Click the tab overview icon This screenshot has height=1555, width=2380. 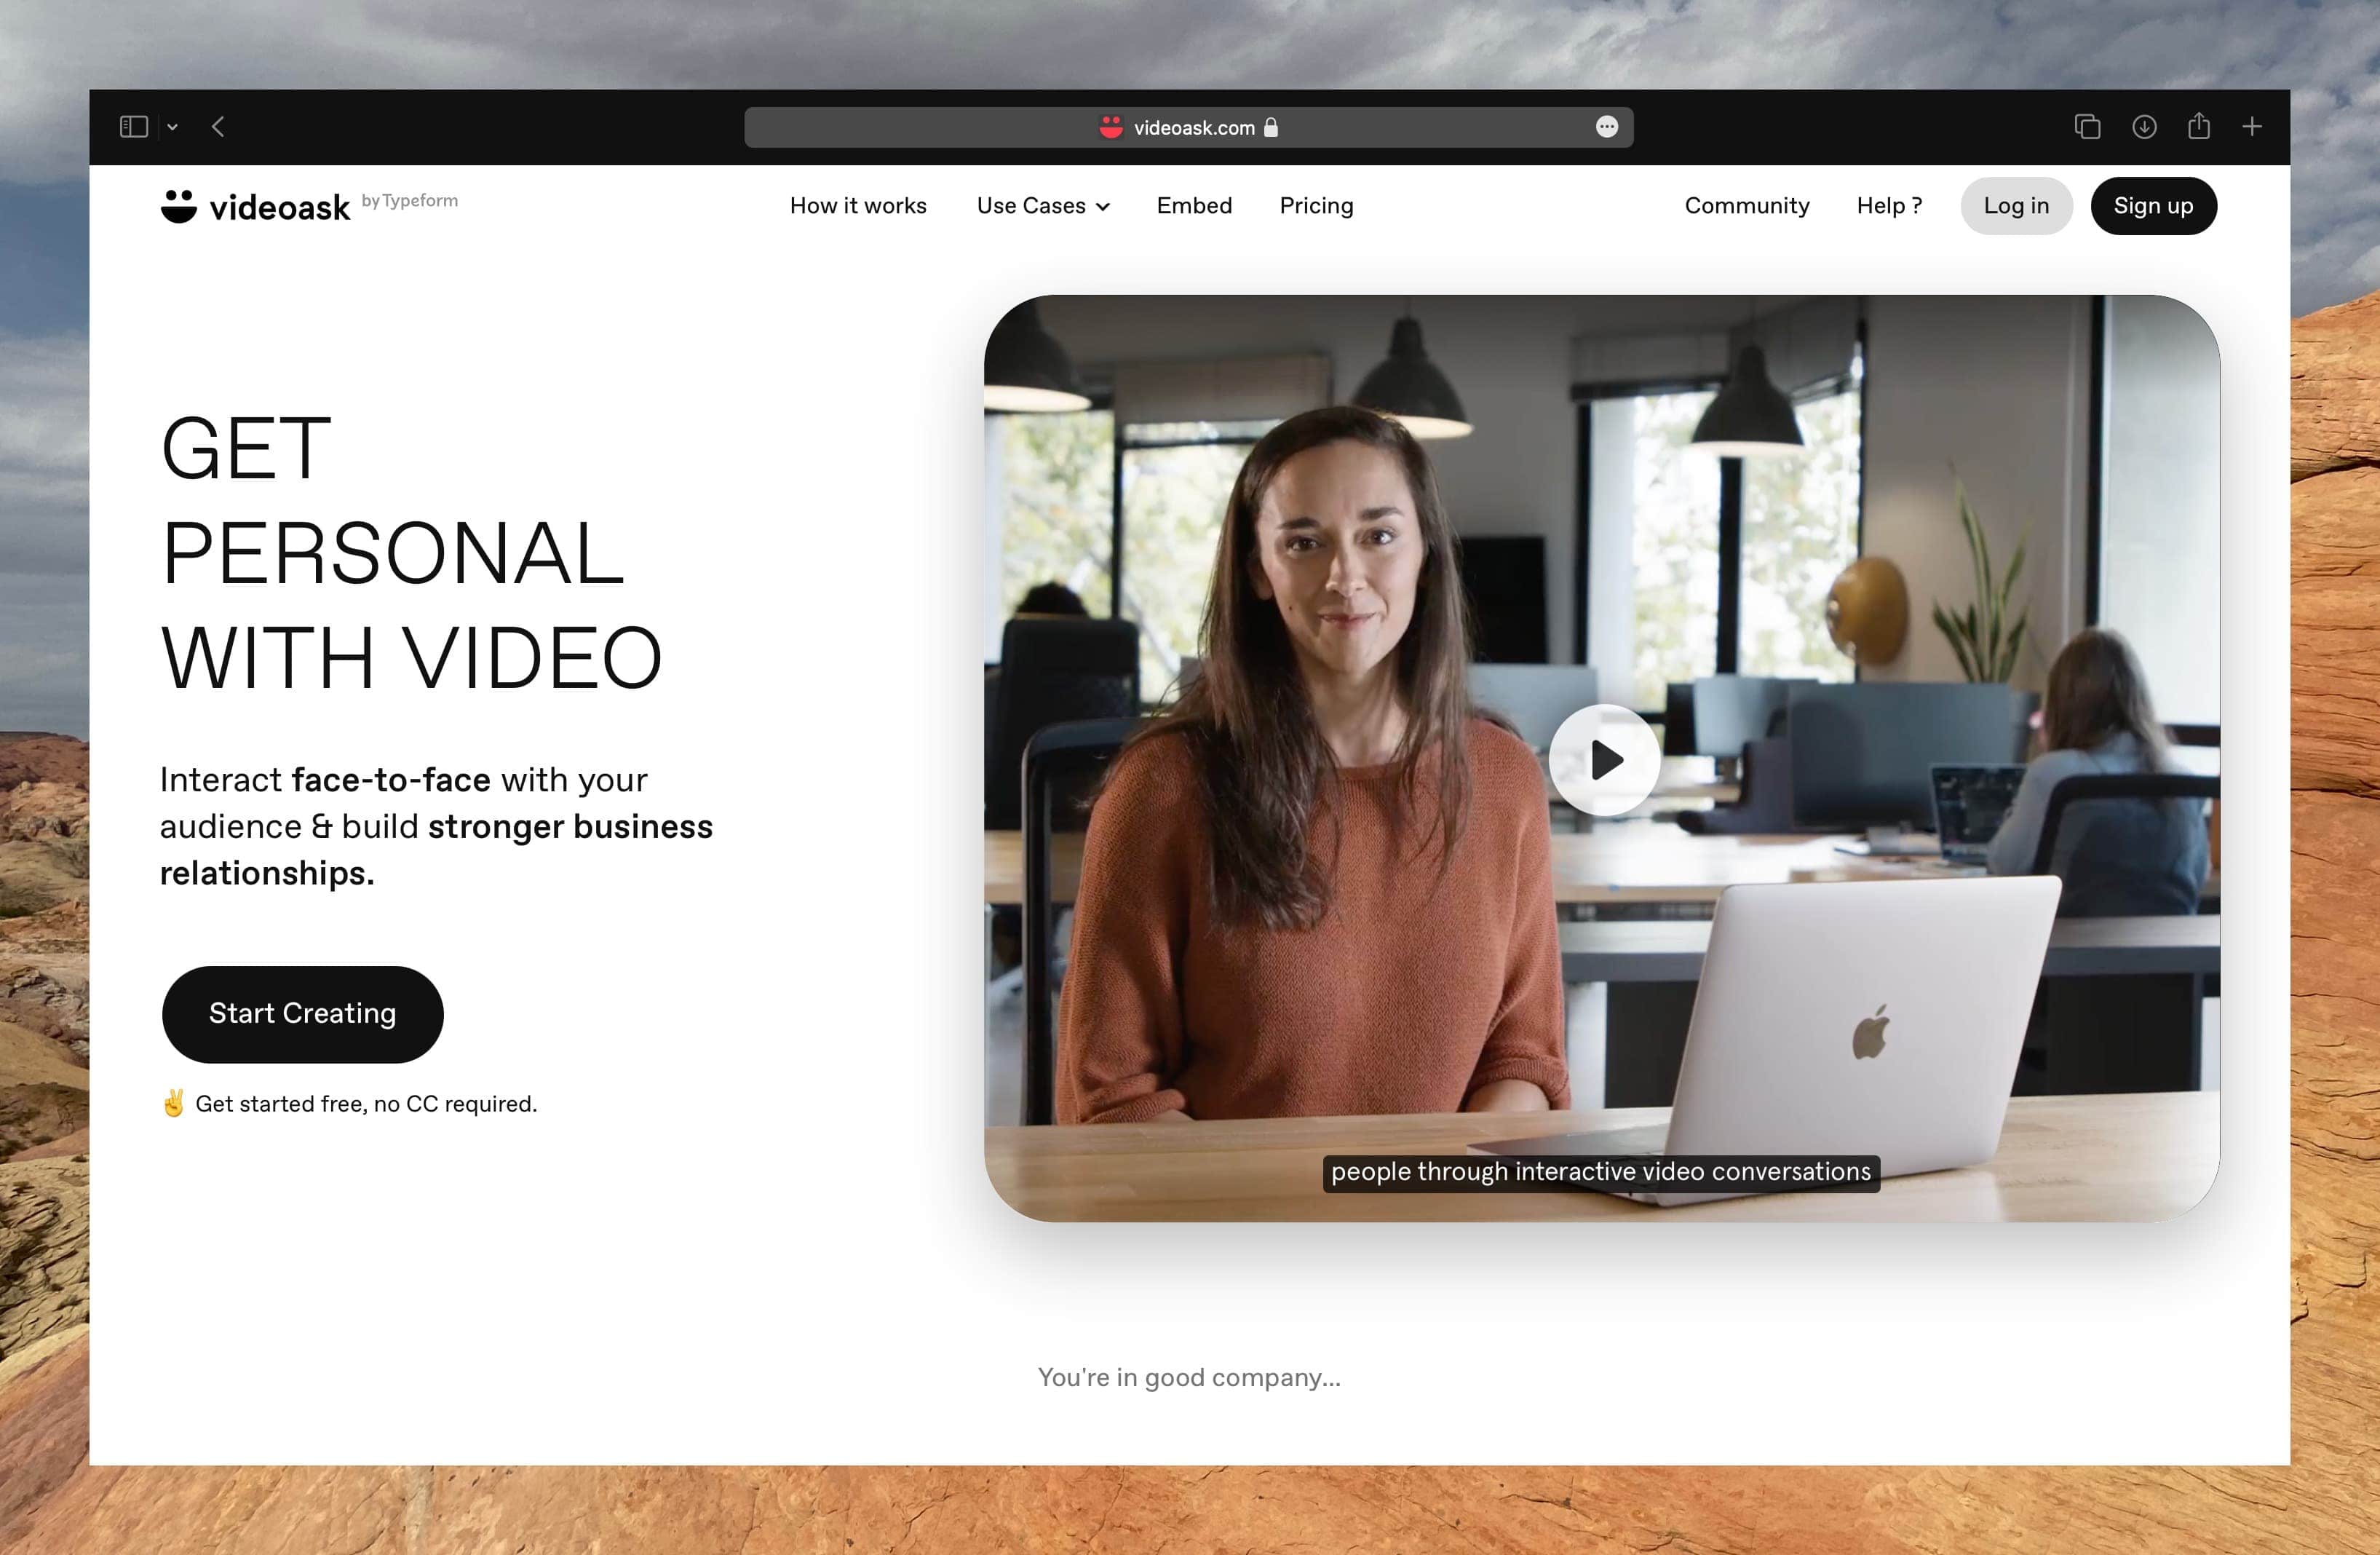pos(2088,127)
